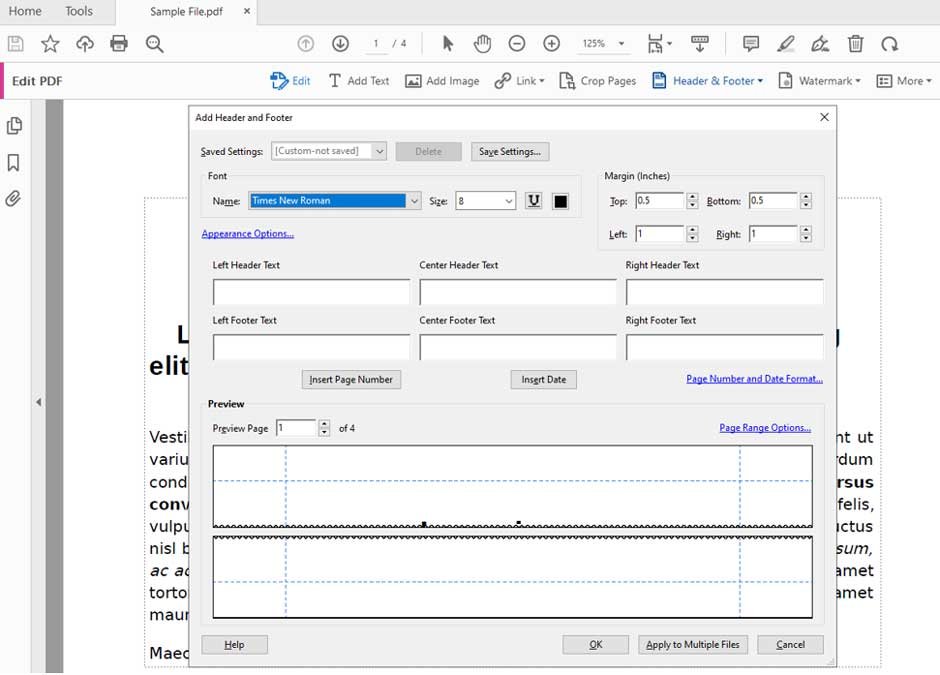This screenshot has height=675, width=940.
Task: Click the Preview Page stepper arrows
Action: [x=324, y=428]
